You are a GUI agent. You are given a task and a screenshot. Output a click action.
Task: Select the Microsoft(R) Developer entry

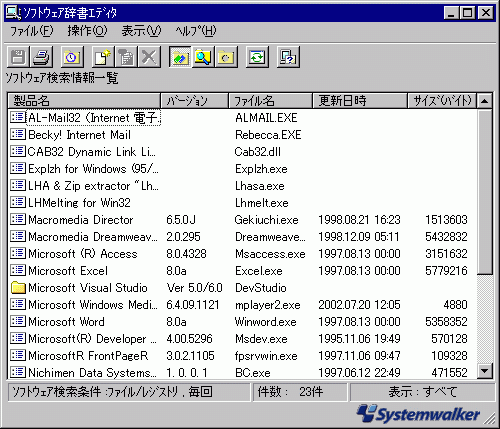coord(92,339)
